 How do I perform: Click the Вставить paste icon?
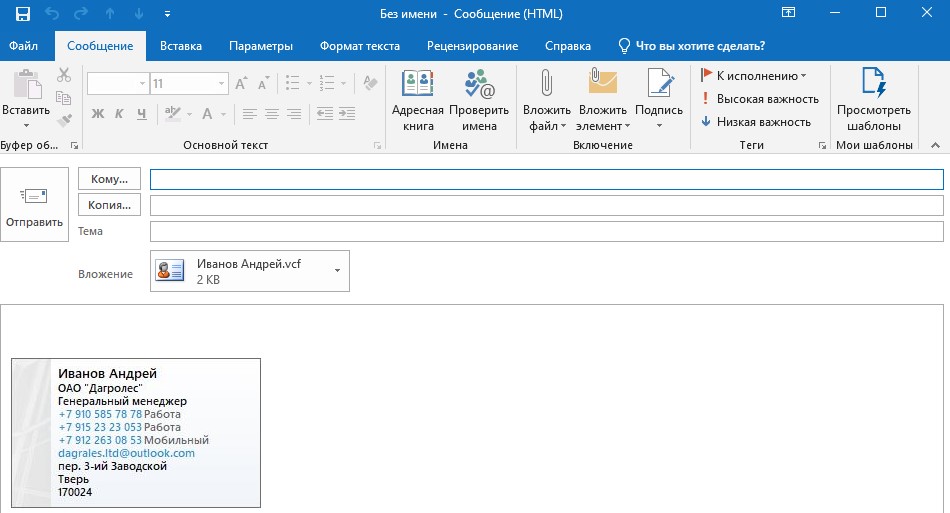coord(27,84)
